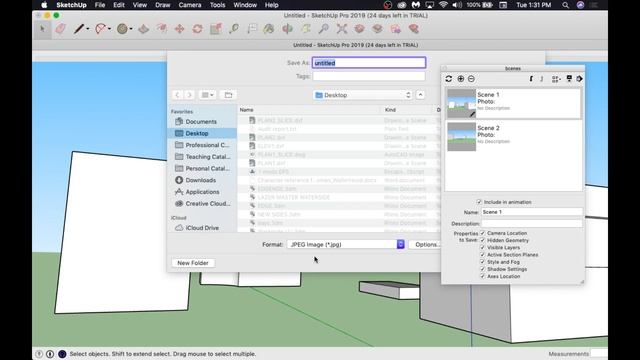The image size is (640, 360).
Task: Select the Offset tool
Action: [x=162, y=29]
